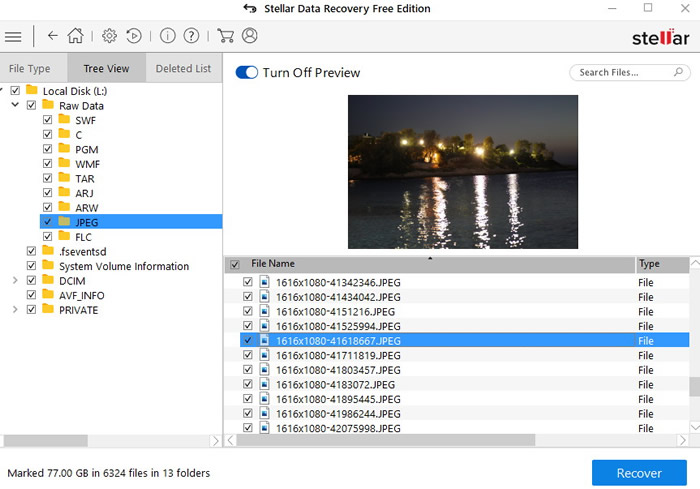Expand the DCIM folder
Viewport: 700px width, 489px height.
(14, 281)
